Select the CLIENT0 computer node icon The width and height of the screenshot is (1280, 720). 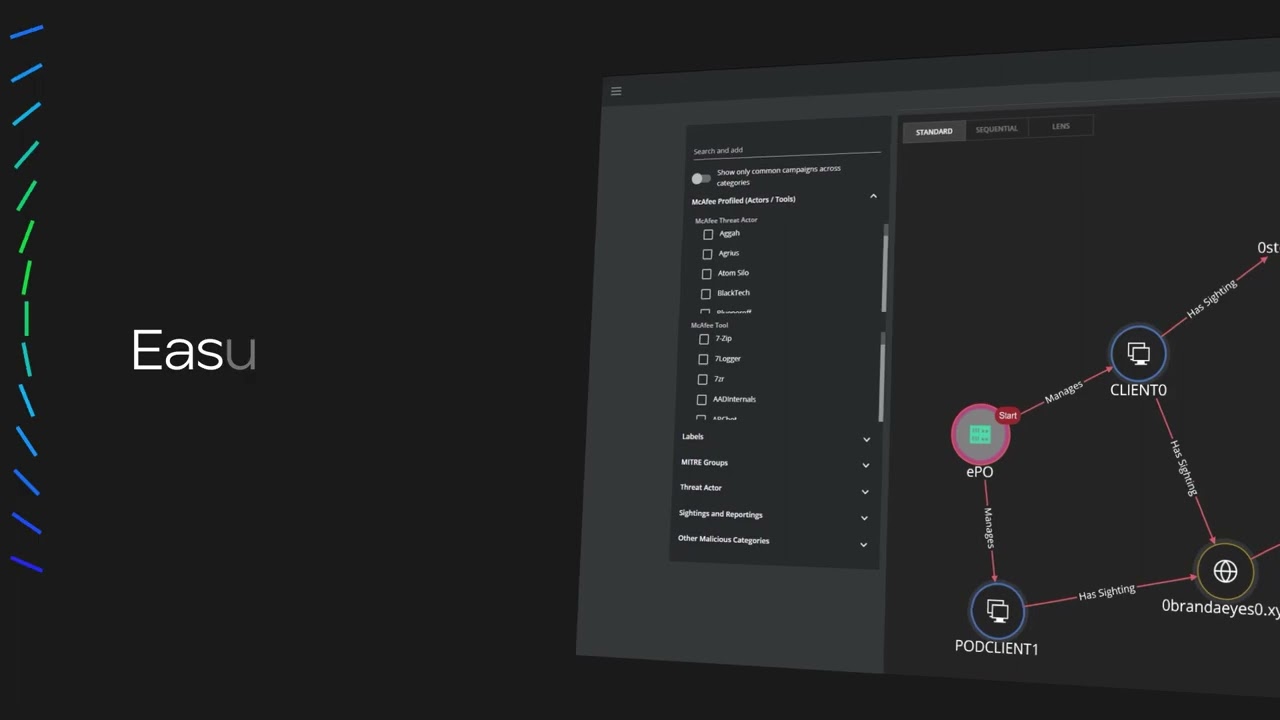[1138, 353]
